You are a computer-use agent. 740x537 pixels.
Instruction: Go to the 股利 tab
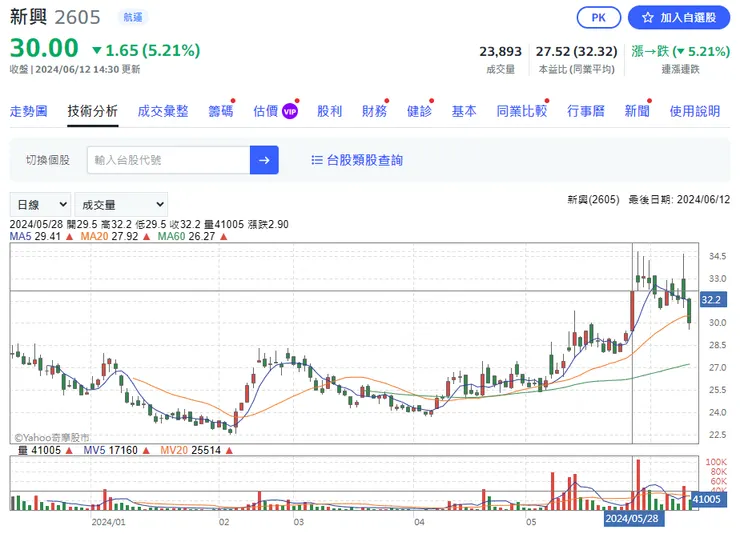[329, 111]
